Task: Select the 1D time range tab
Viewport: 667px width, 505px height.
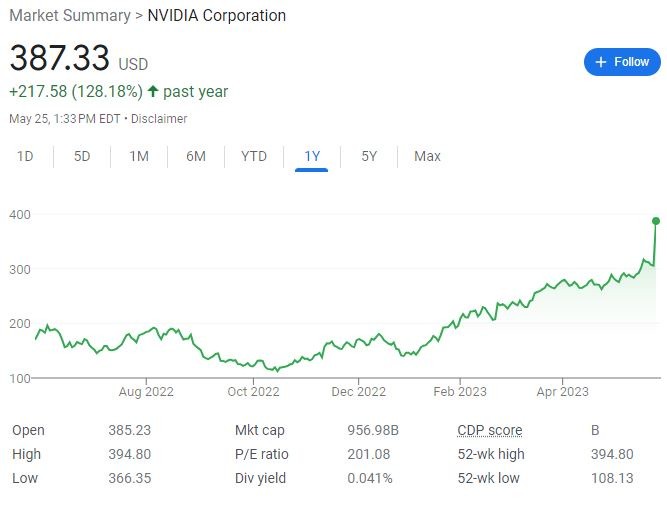Action: pos(26,156)
